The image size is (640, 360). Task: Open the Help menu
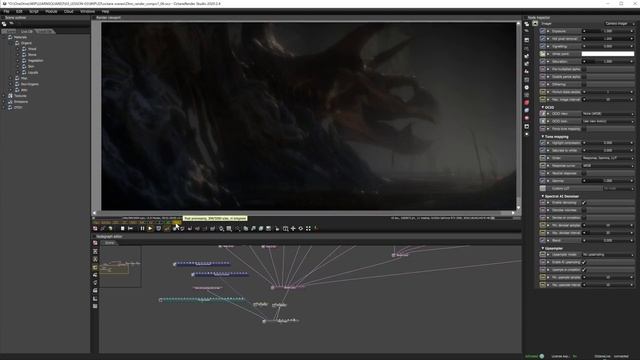(105, 11)
